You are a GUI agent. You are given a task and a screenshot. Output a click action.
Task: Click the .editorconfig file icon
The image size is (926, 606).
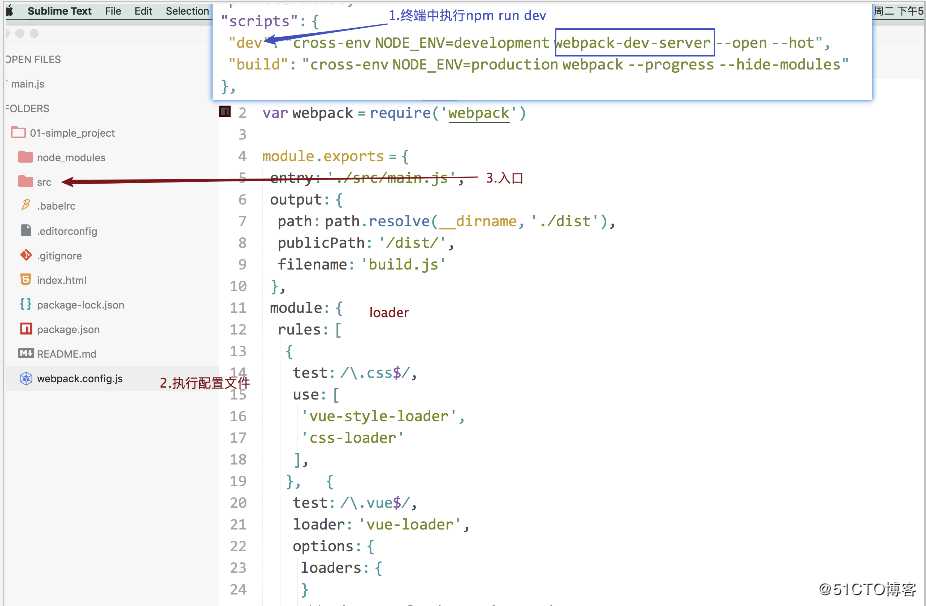pos(25,230)
